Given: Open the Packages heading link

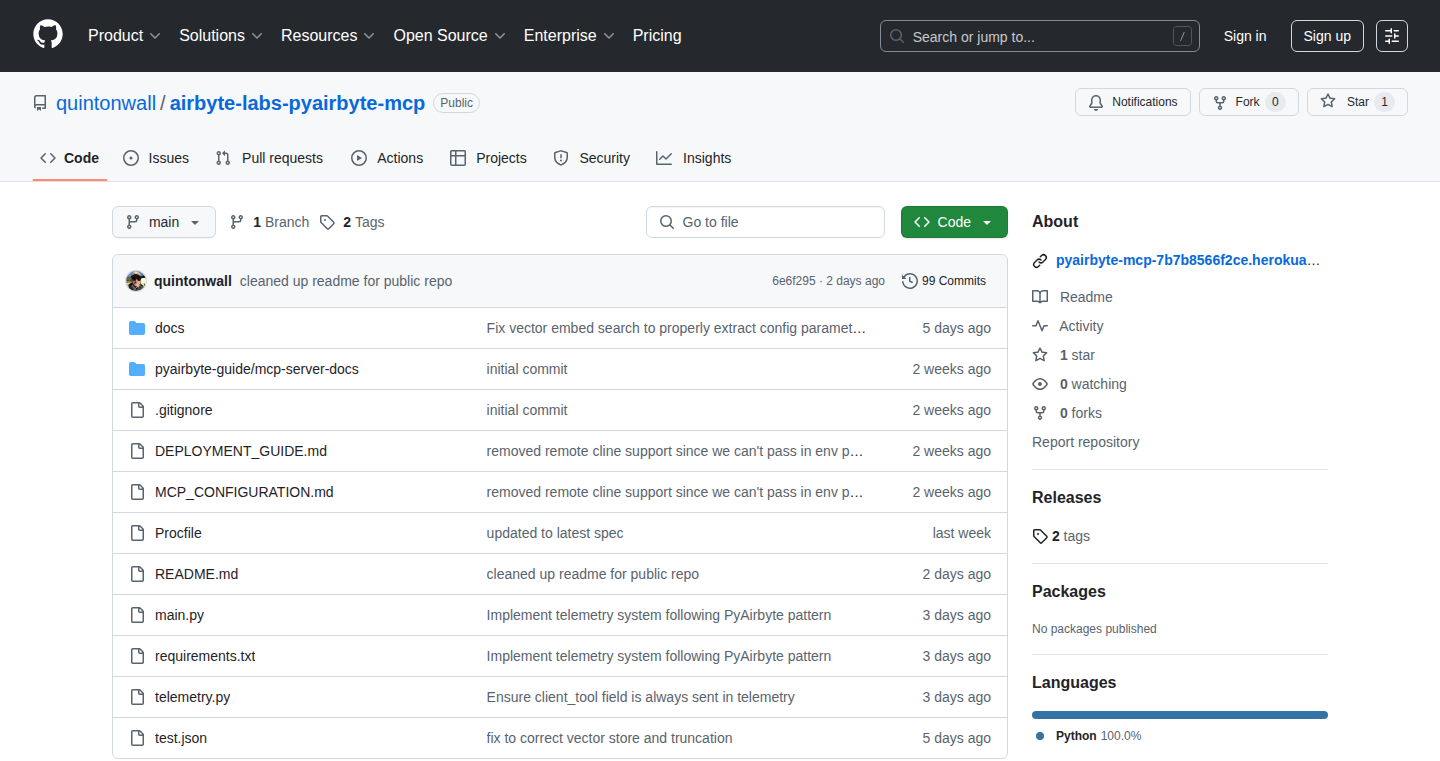Looking at the screenshot, I should (1068, 591).
